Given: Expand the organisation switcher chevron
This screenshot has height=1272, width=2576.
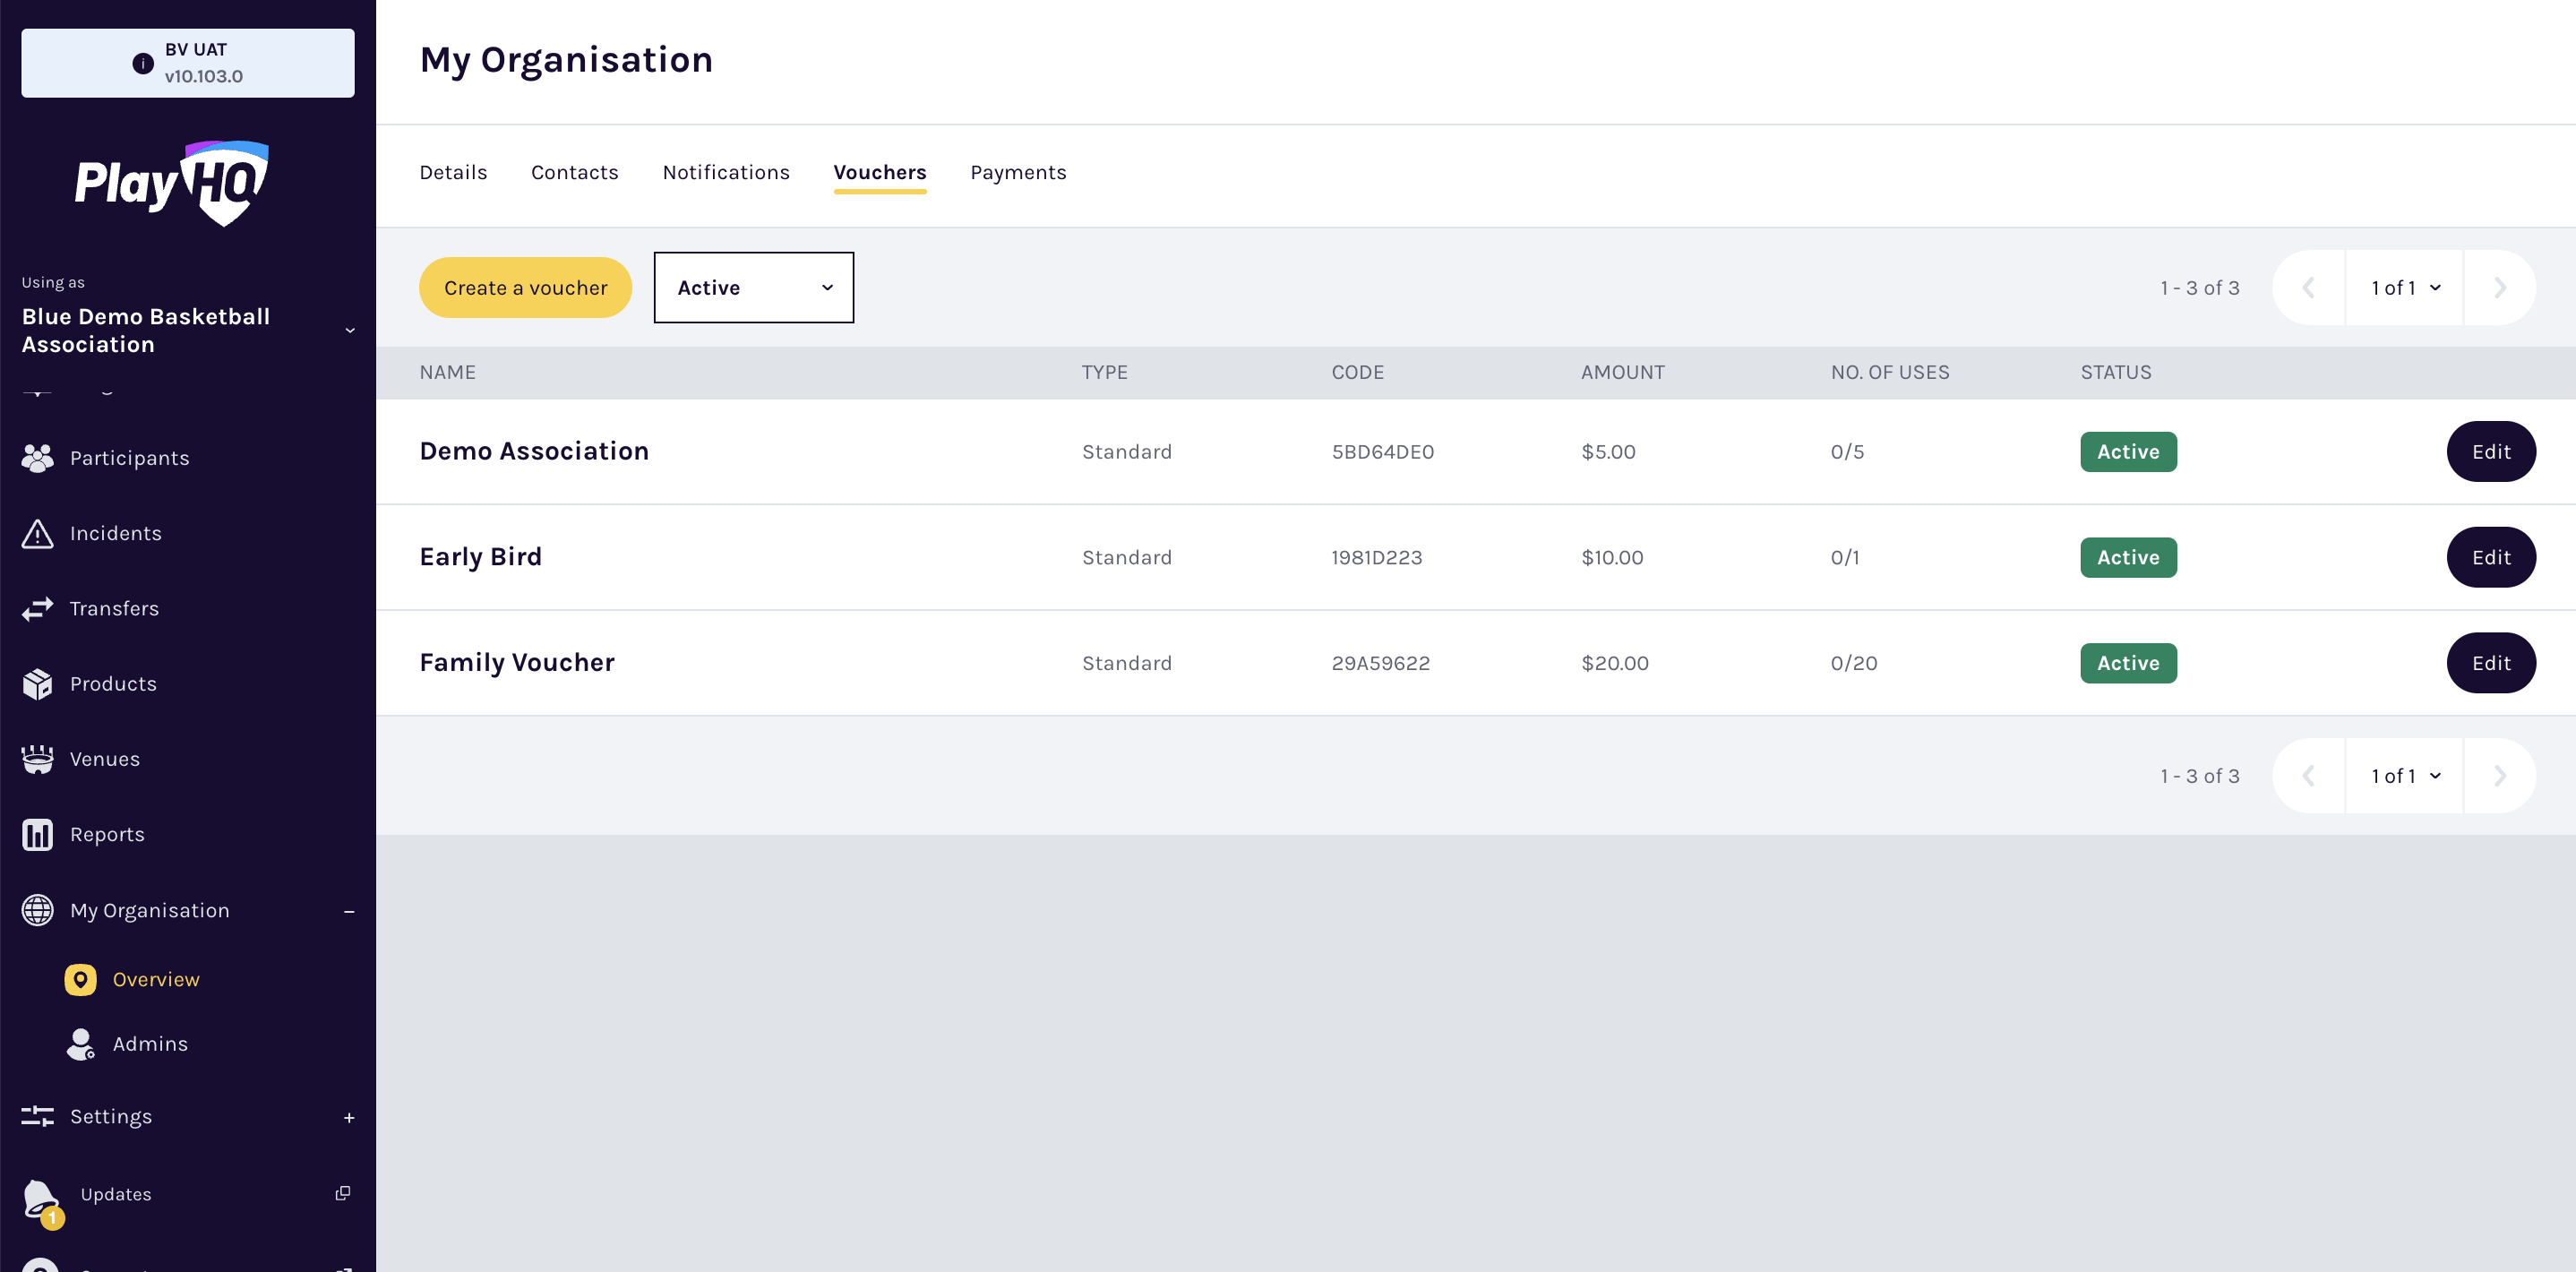Looking at the screenshot, I should tap(350, 330).
